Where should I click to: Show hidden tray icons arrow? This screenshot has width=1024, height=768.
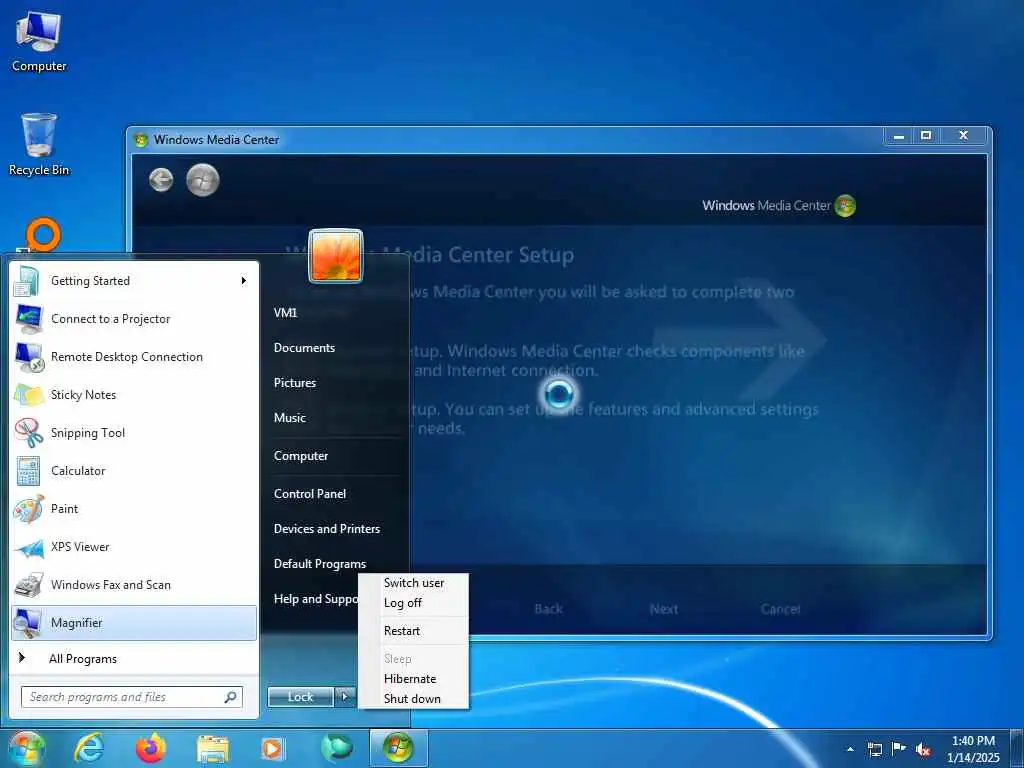pos(850,749)
